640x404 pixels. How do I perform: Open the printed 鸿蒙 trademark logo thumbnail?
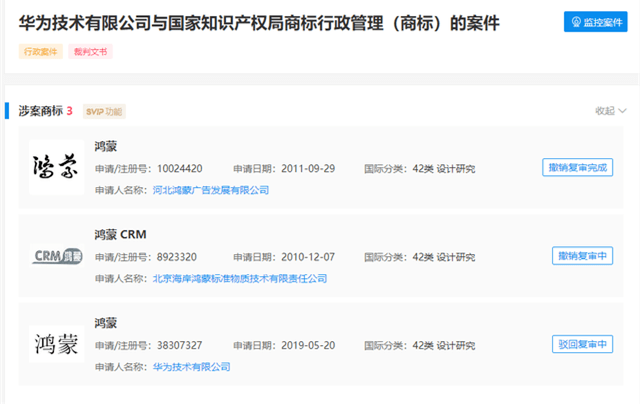tap(56, 344)
